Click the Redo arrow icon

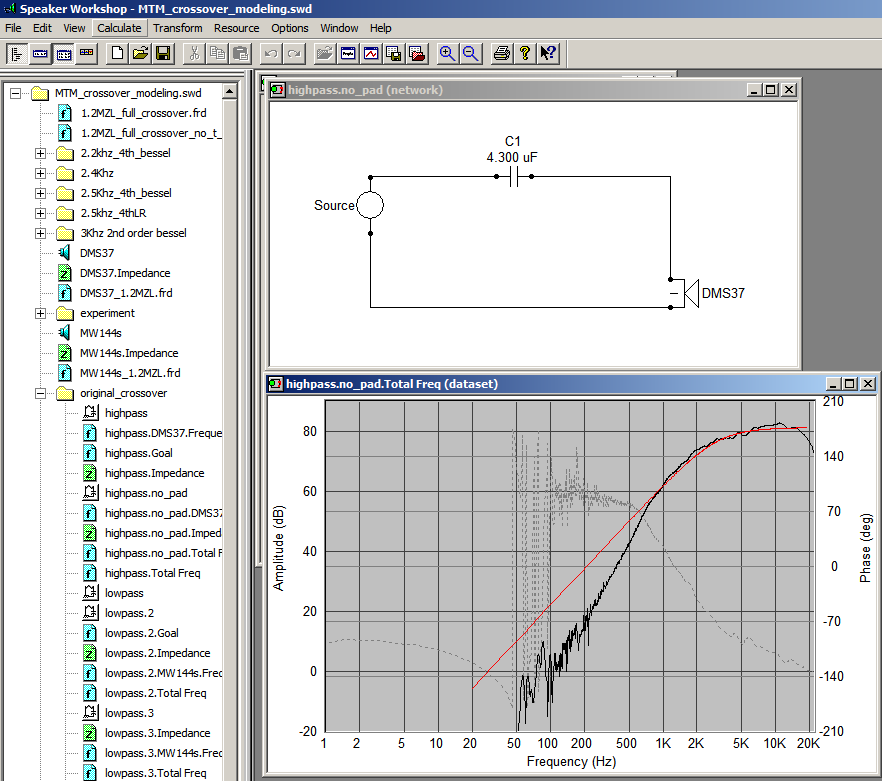[x=294, y=54]
